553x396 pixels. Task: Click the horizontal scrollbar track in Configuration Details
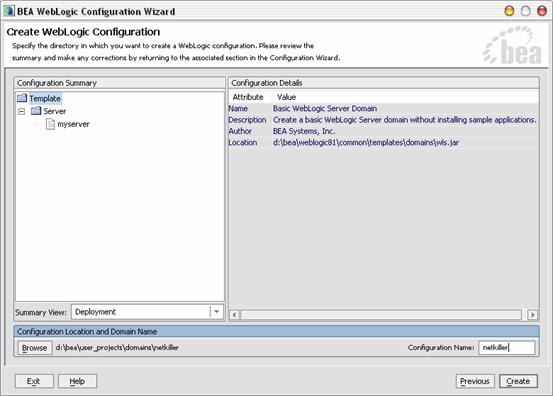pos(381,315)
